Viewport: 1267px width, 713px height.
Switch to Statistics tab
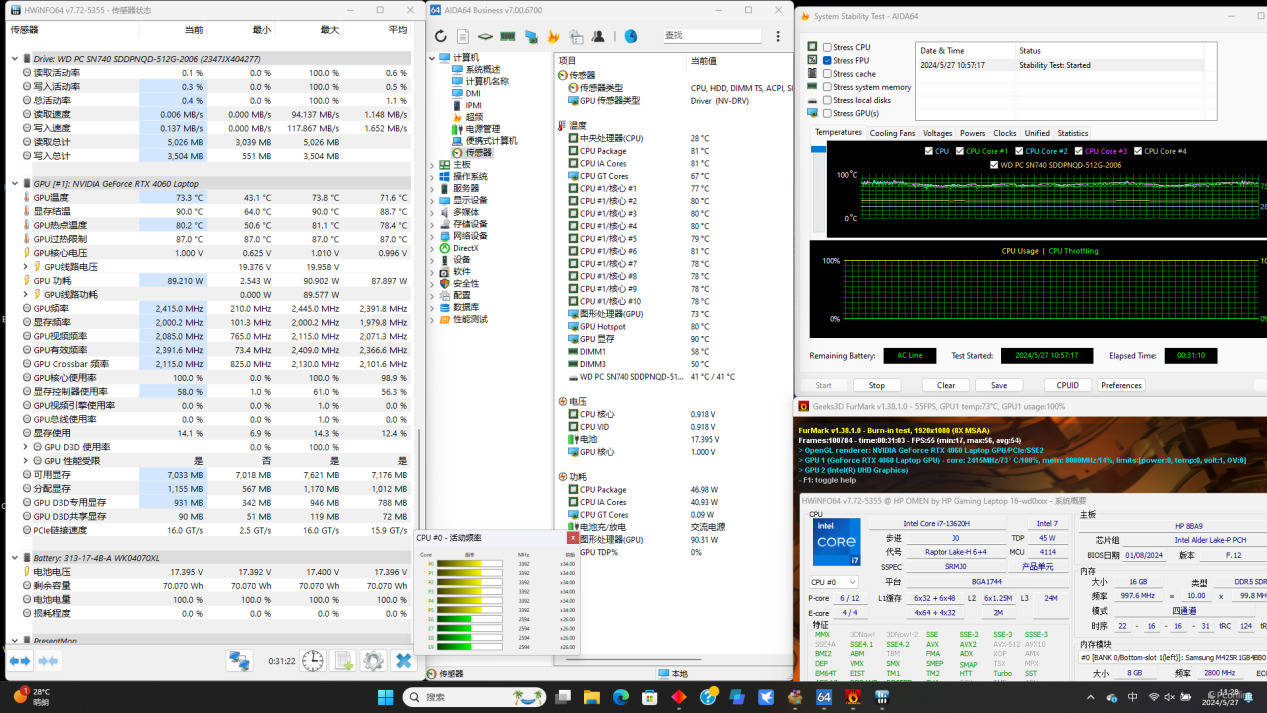(x=1073, y=133)
